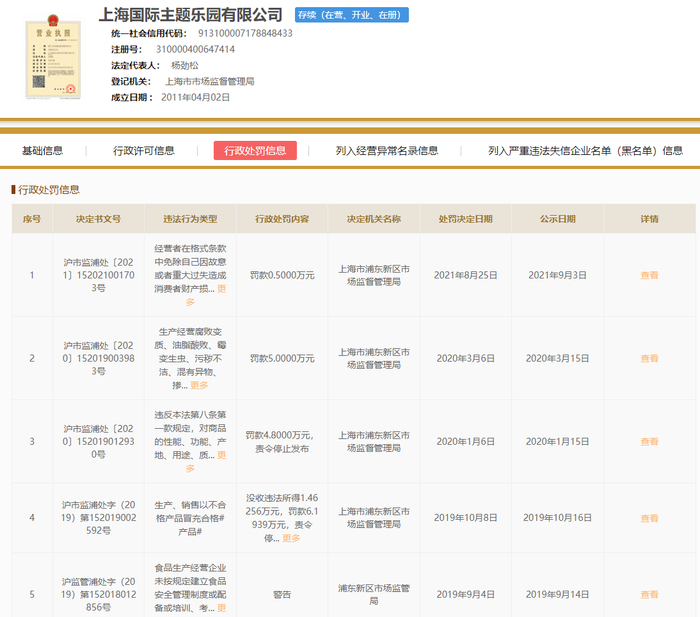The image size is (700, 617).
Task: Select the 行政处罚信息 tab
Action: (255, 151)
